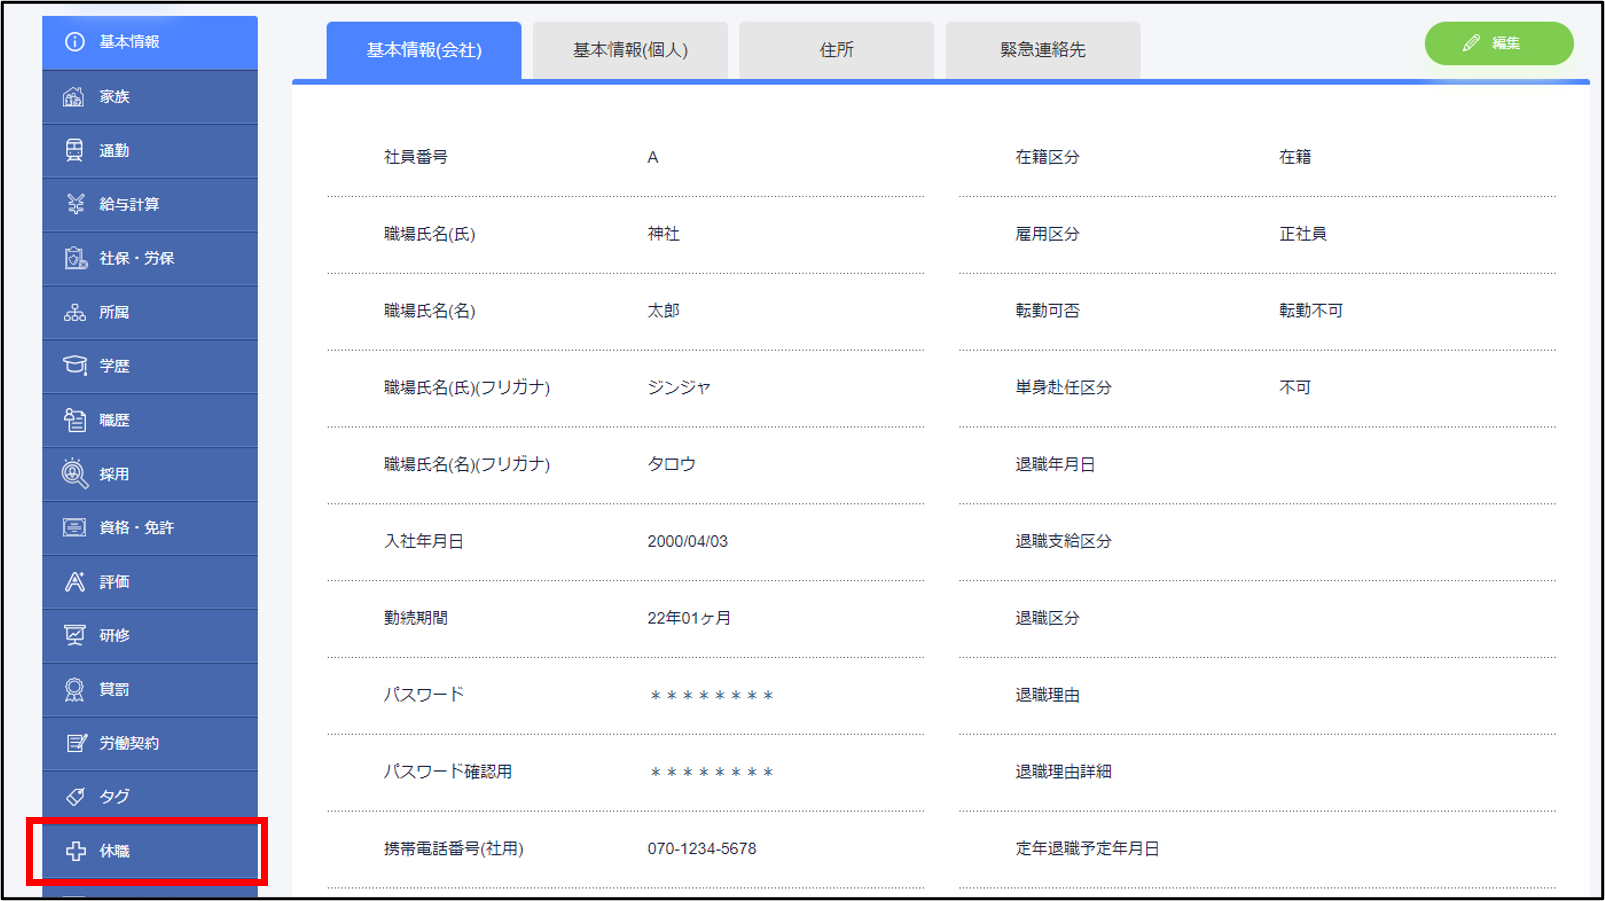Open the 家族 house icon in sidebar
1605x901 pixels.
(x=74, y=97)
